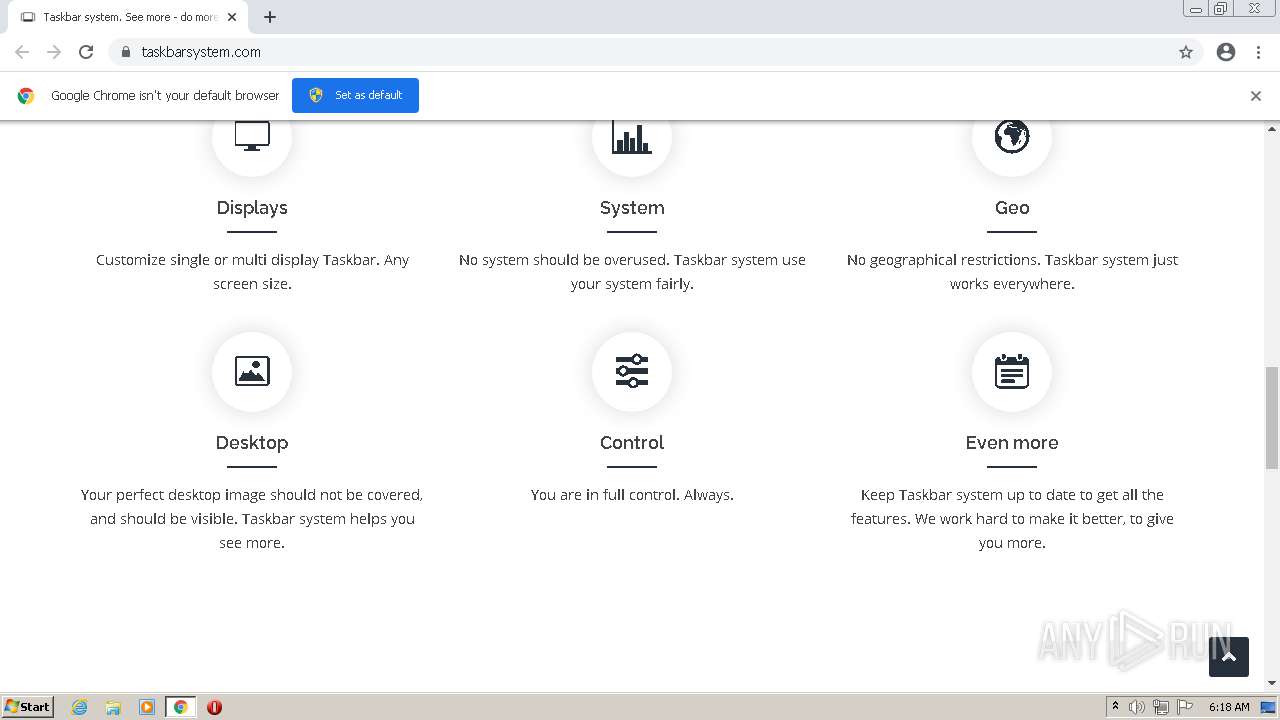Screen dimensions: 1280x720
Task: View site security lock information
Action: (x=125, y=52)
